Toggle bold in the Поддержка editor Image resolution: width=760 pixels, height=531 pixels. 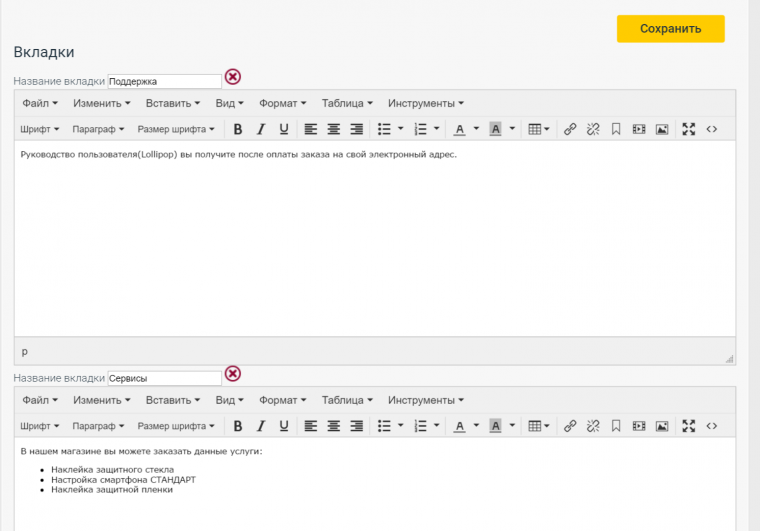(x=238, y=129)
